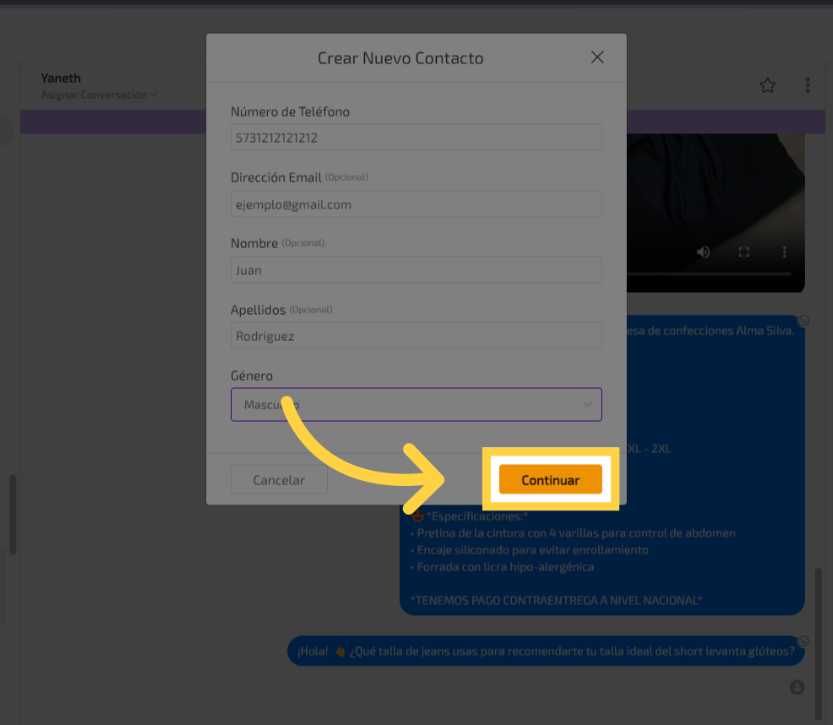Click the Apellidos field containing Rodriguez
This screenshot has height=725, width=833.
415,336
